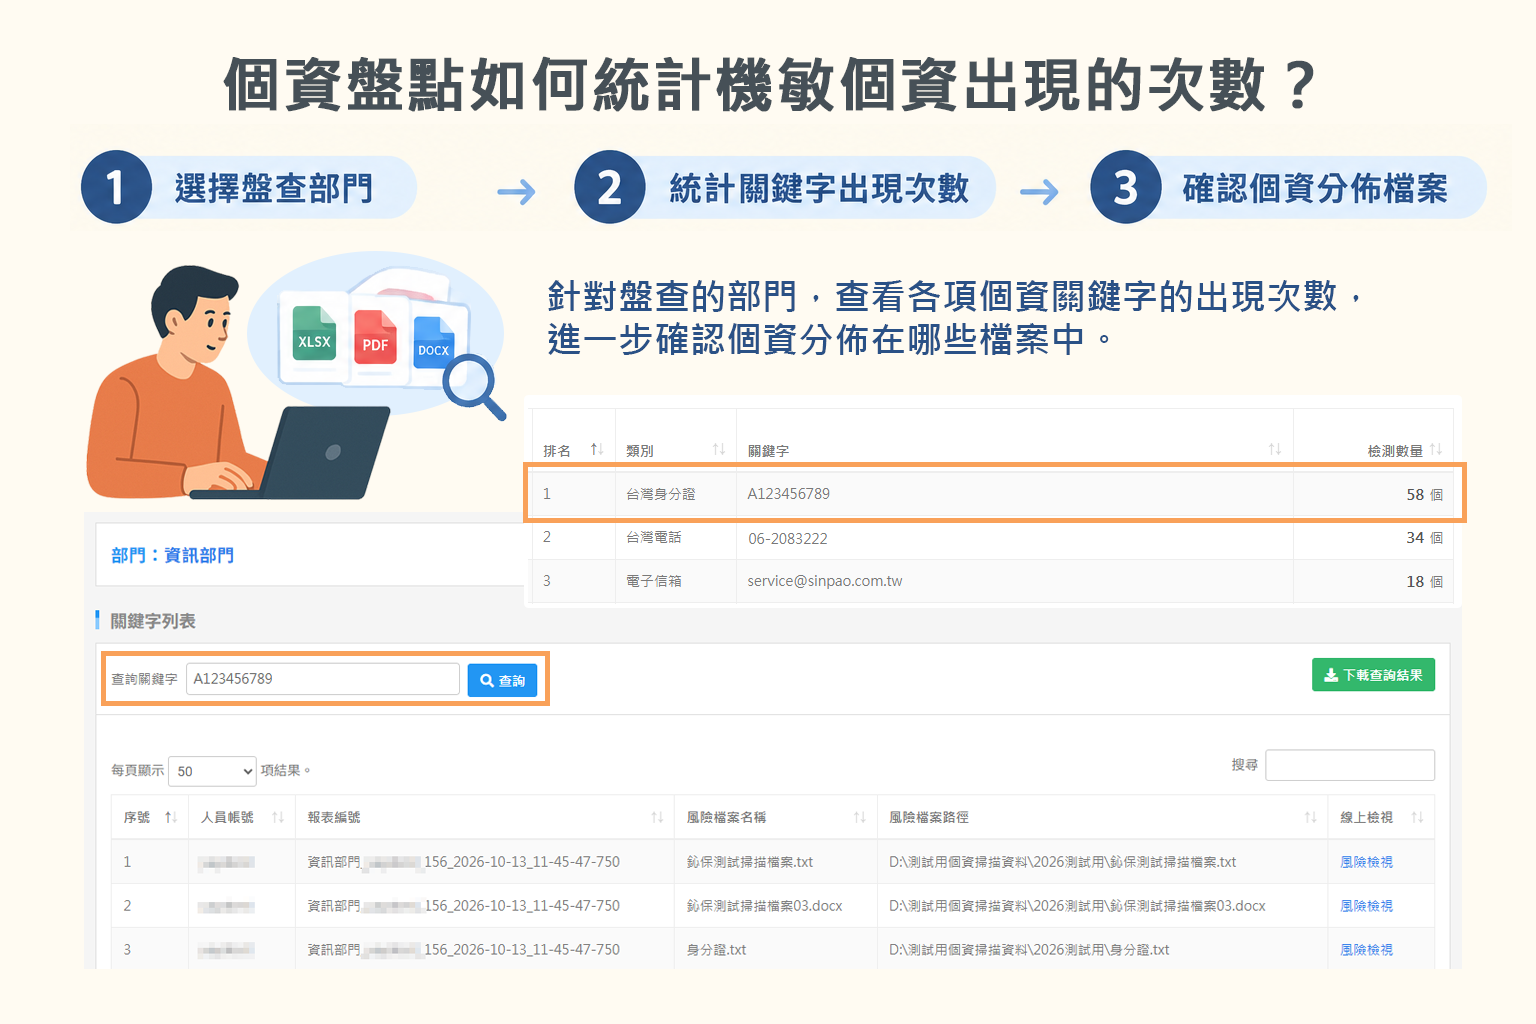
Task: Sort results by 風險檔案路徑
Action: 1310,817
